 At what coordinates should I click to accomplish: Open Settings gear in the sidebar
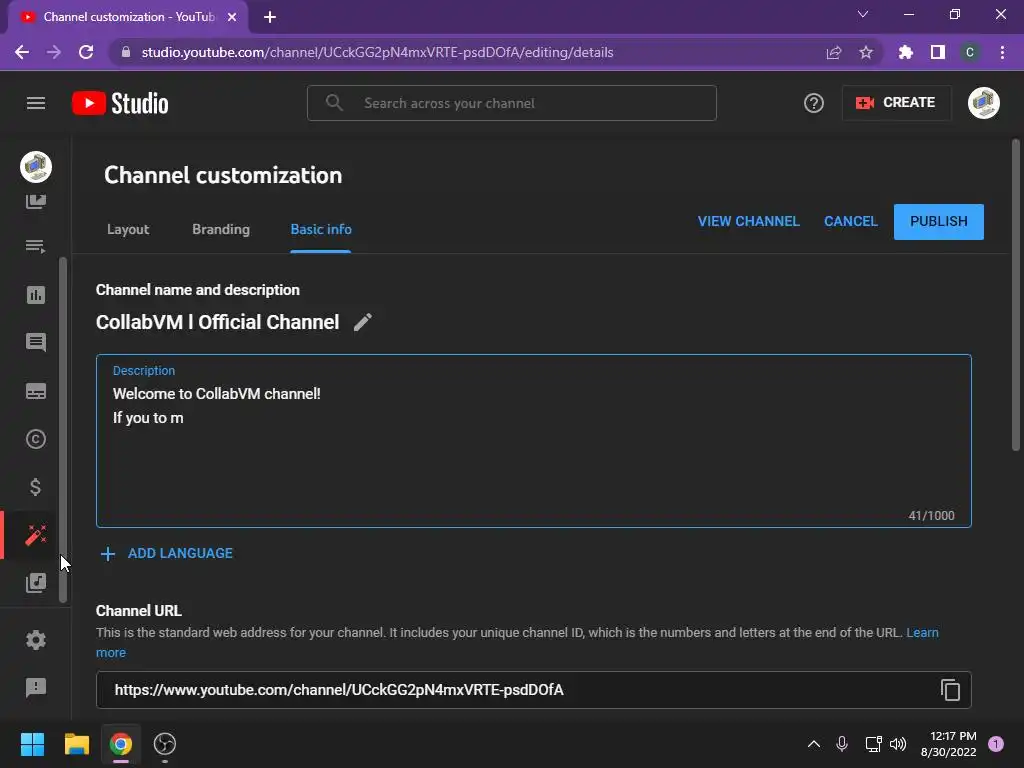(36, 640)
